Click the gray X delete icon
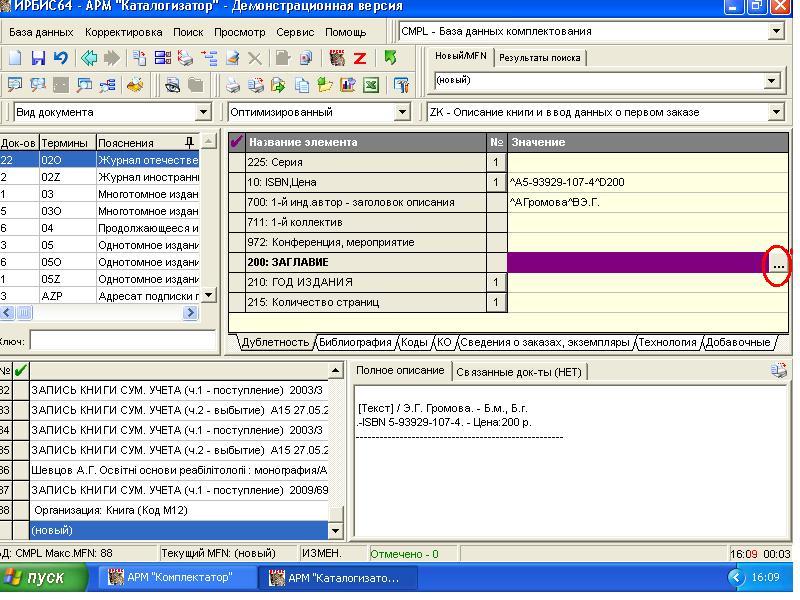This screenshot has width=800, height=600. (255, 59)
